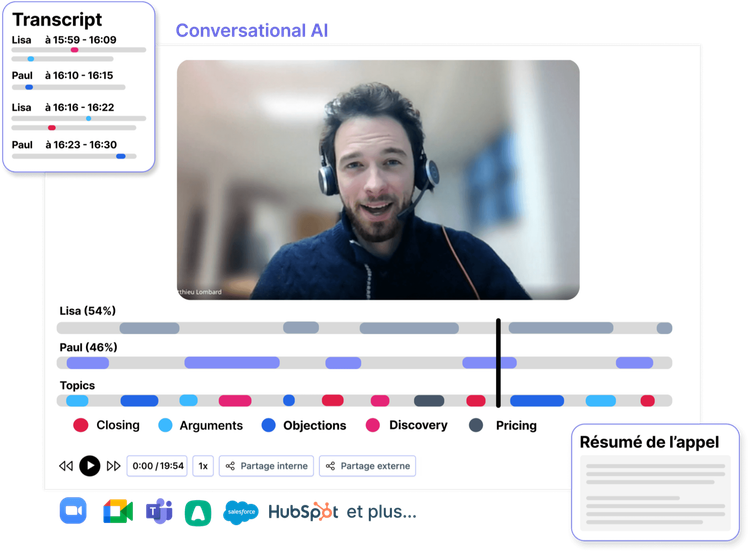
Task: Click the 0:00 / 19:54 time display
Action: tap(157, 466)
